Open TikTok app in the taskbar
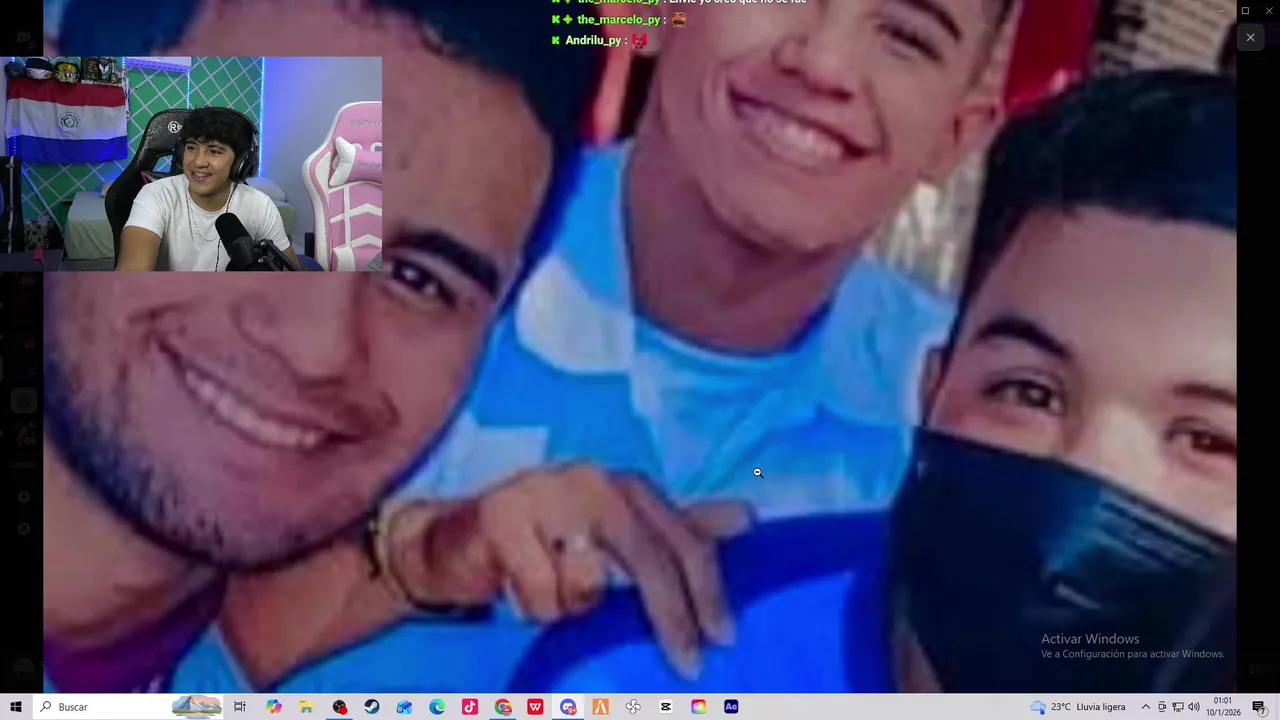Screen dimensions: 1280x720 click(470, 707)
